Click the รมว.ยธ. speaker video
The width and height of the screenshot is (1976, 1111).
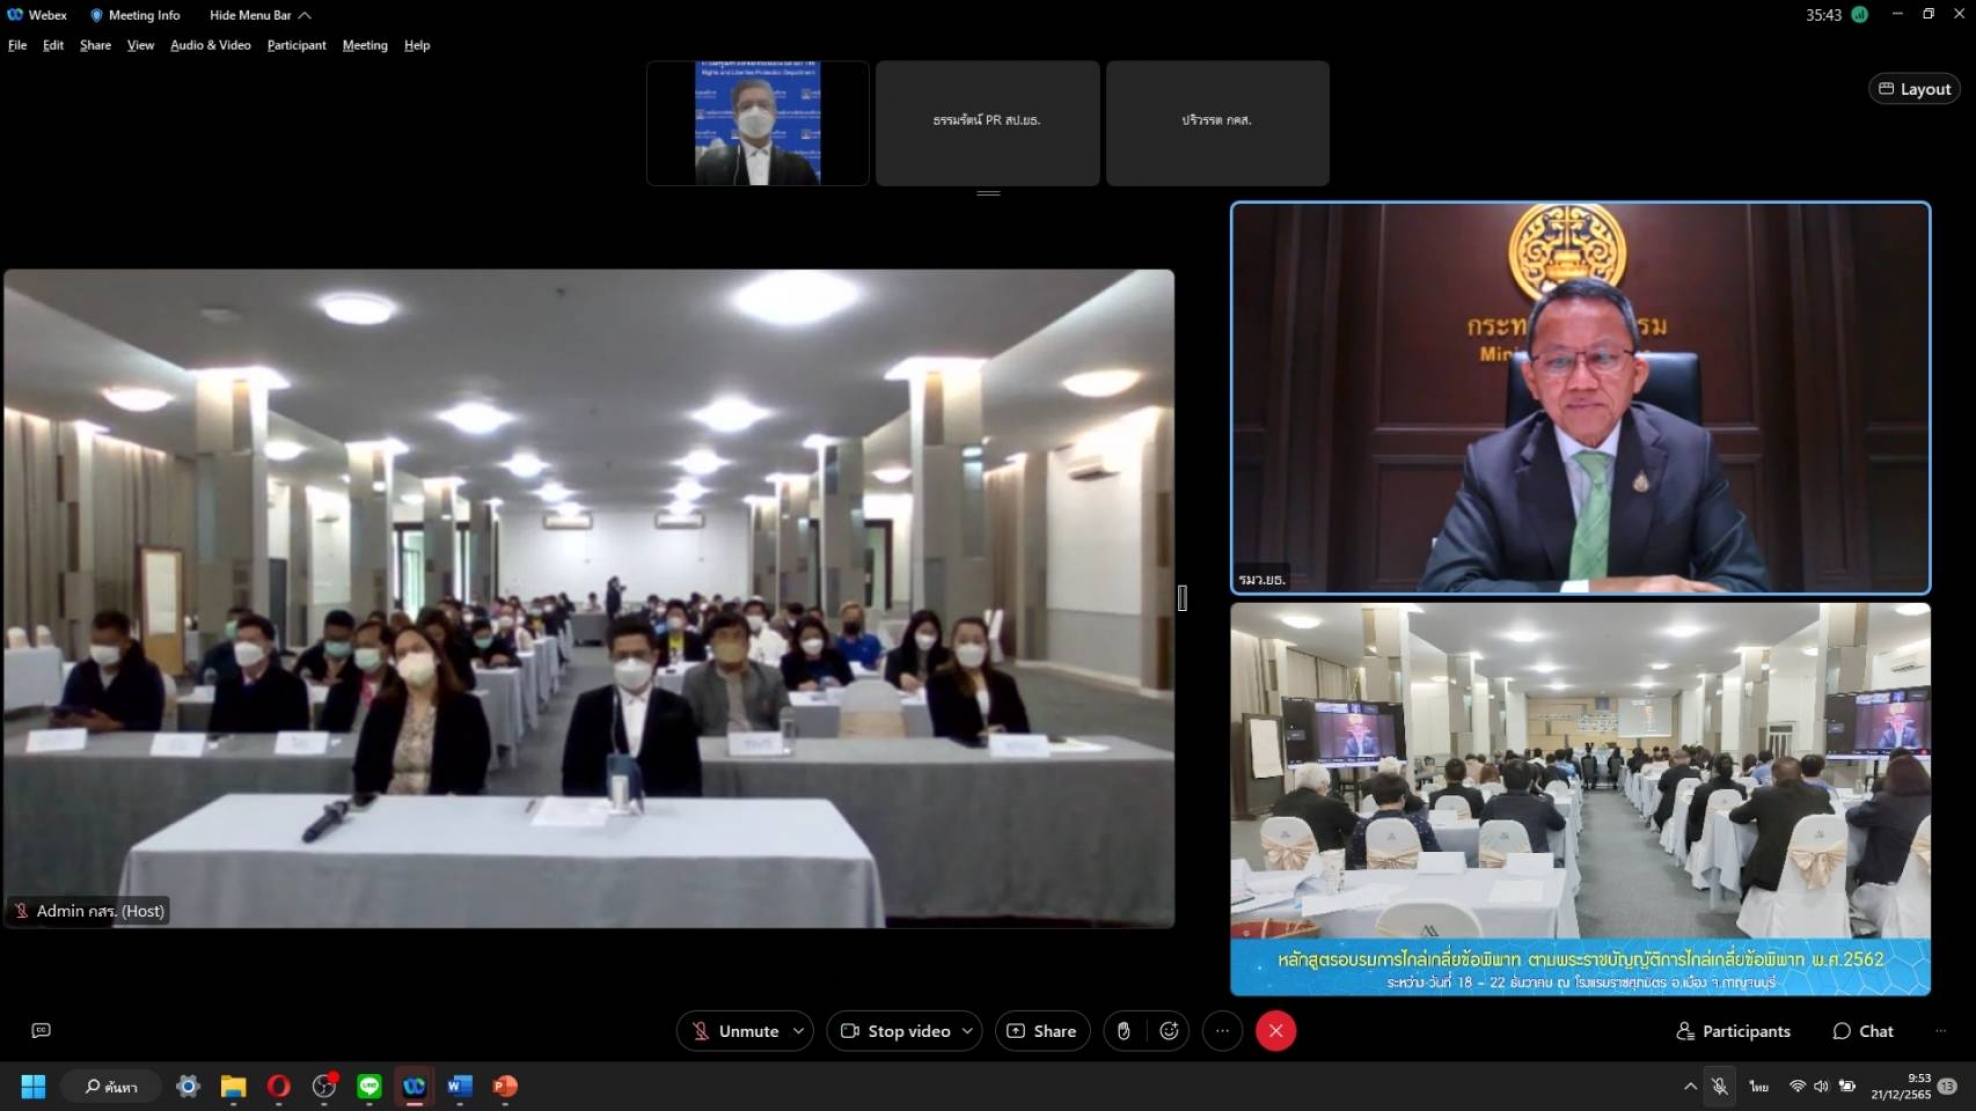[x=1580, y=398]
